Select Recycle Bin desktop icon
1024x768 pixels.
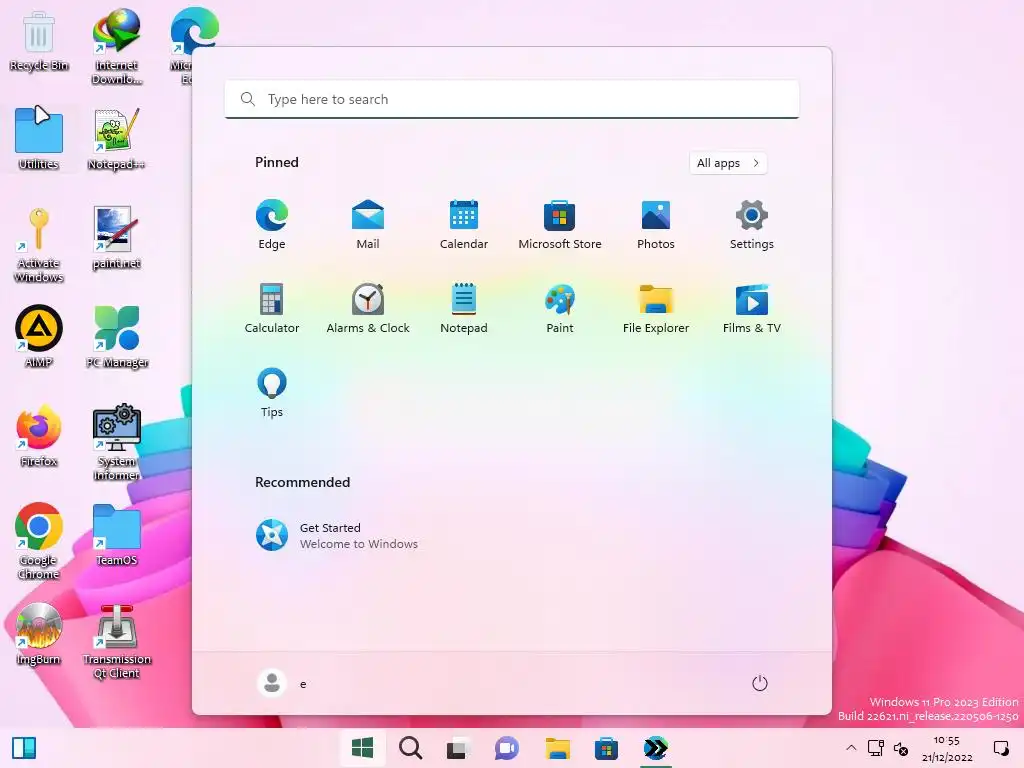click(39, 41)
